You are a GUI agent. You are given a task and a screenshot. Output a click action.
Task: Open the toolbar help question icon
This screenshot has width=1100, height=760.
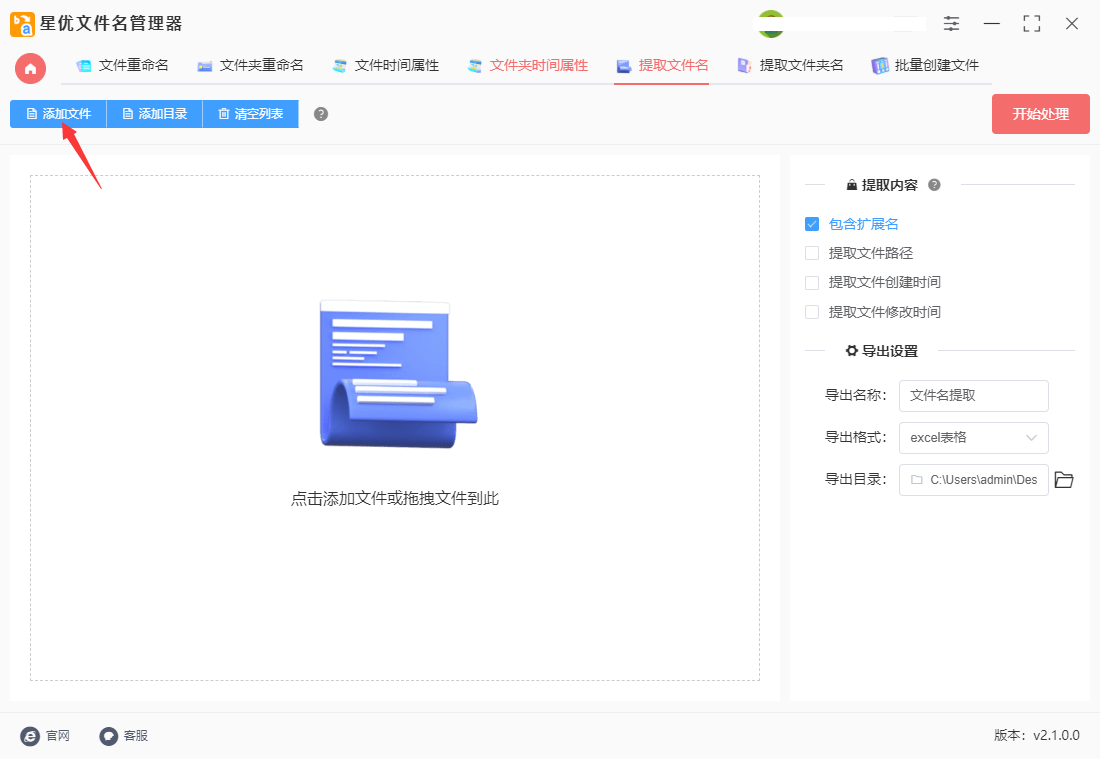(321, 114)
